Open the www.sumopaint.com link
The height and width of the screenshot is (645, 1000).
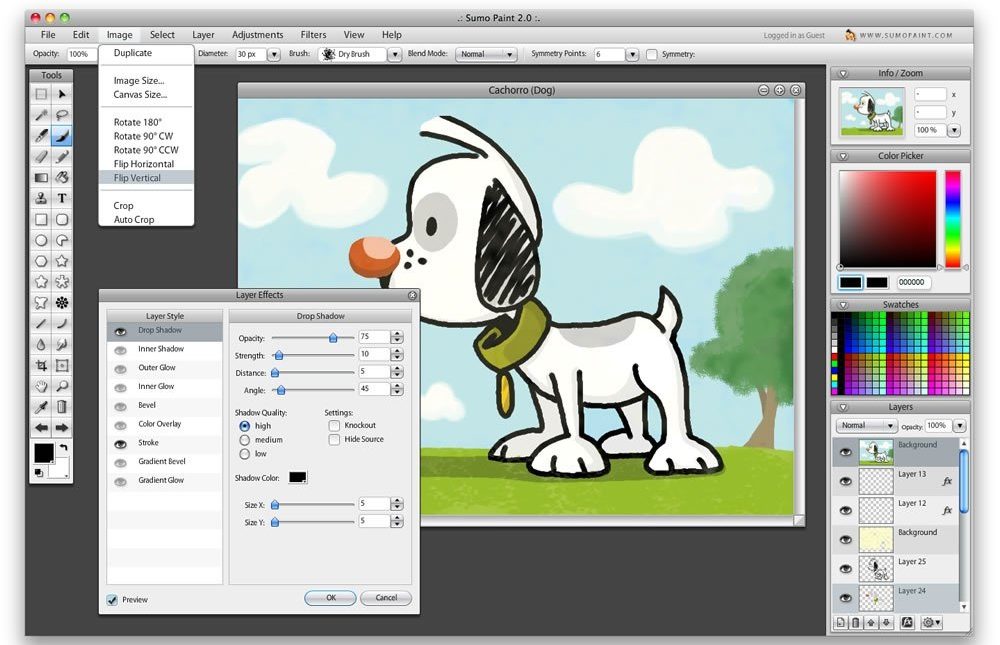pos(906,36)
